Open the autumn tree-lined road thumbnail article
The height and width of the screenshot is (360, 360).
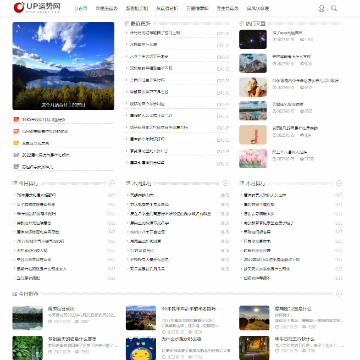pos(254,348)
